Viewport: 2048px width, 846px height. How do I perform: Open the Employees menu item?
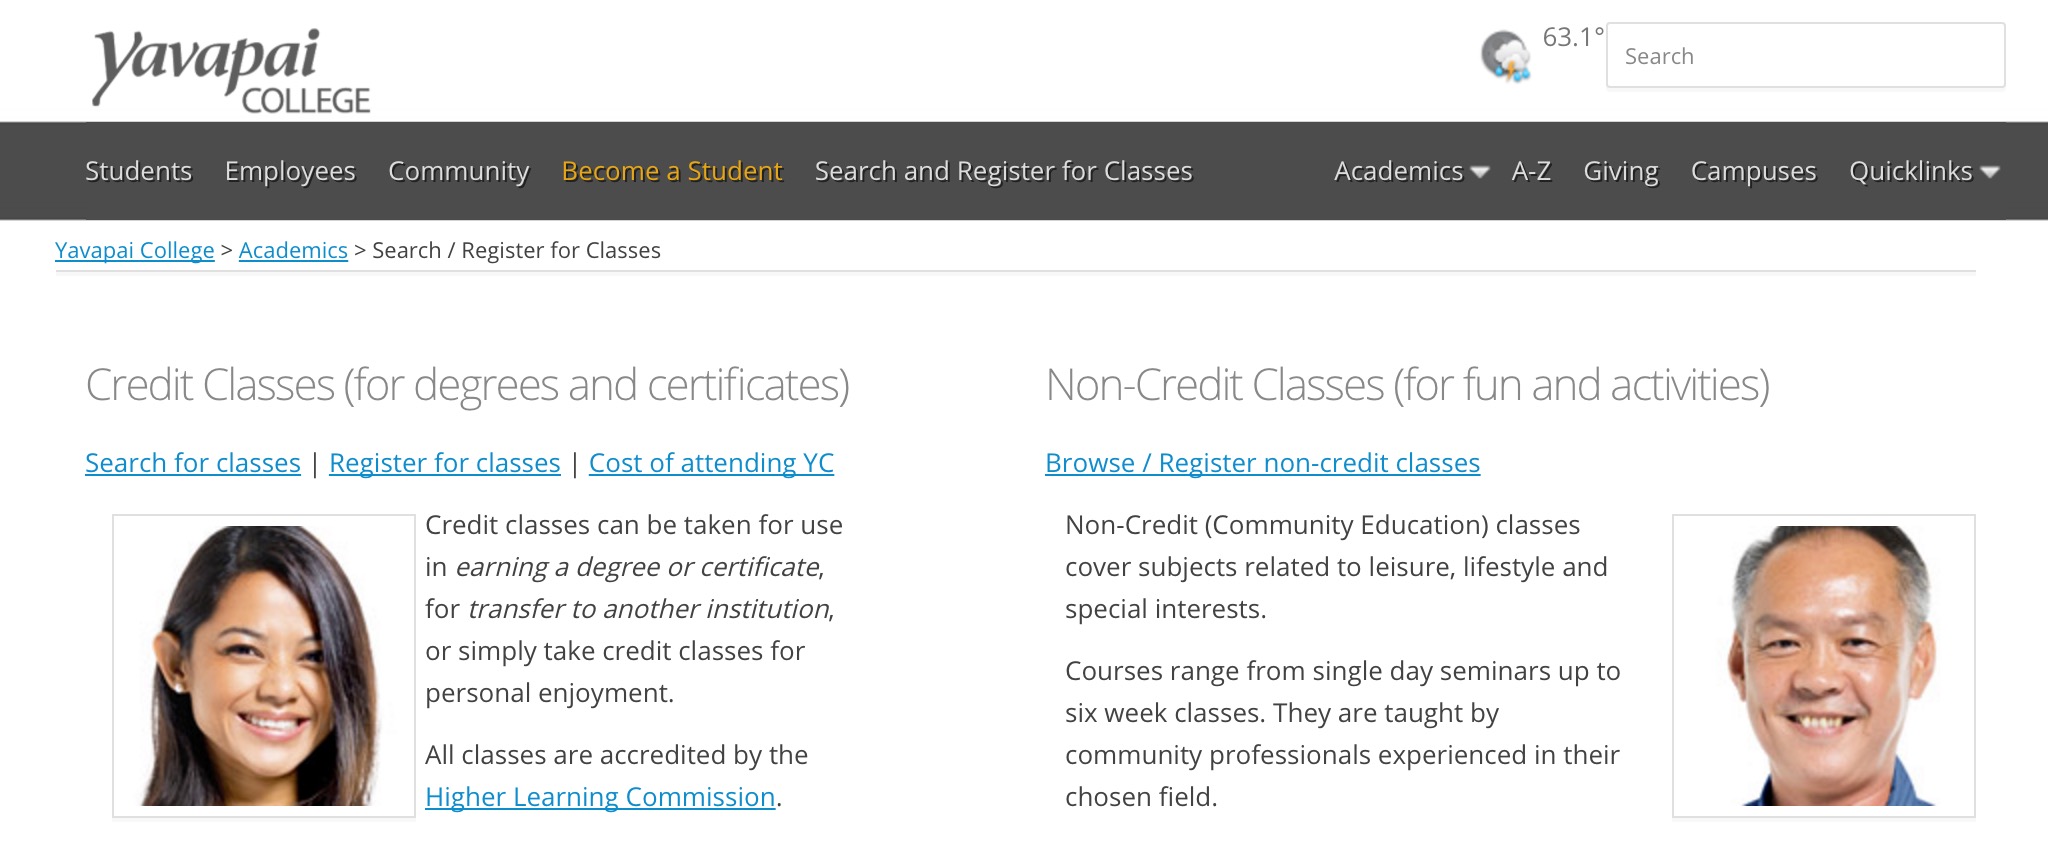click(x=290, y=171)
